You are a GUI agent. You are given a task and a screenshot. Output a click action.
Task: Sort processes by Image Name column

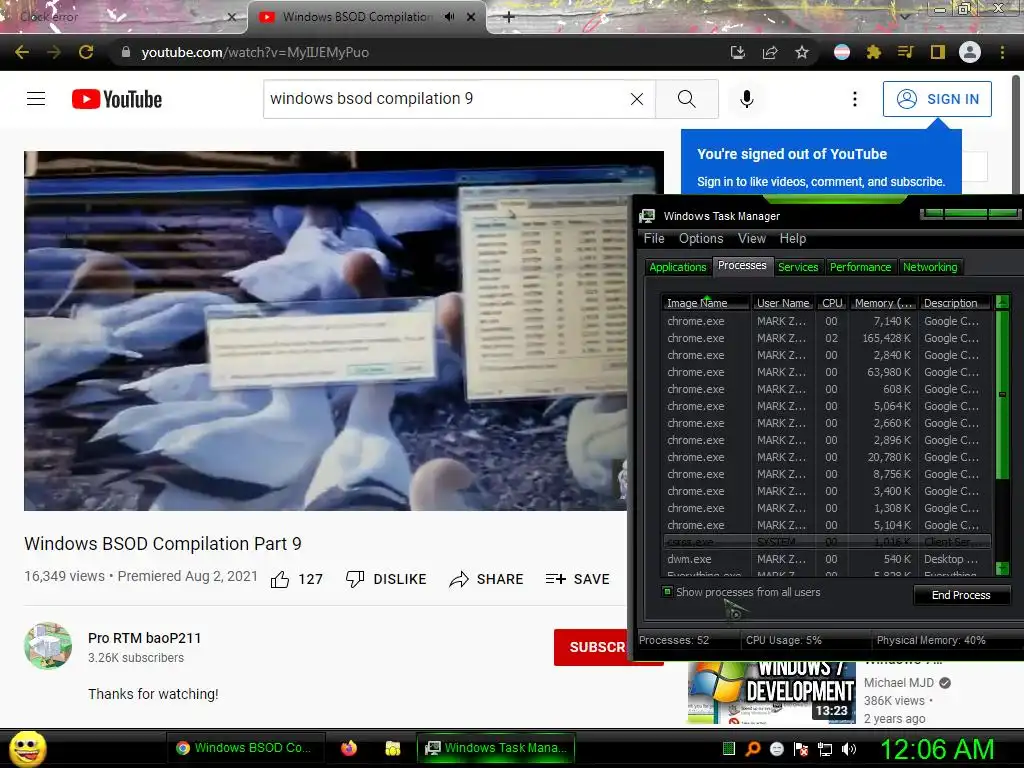[704, 303]
